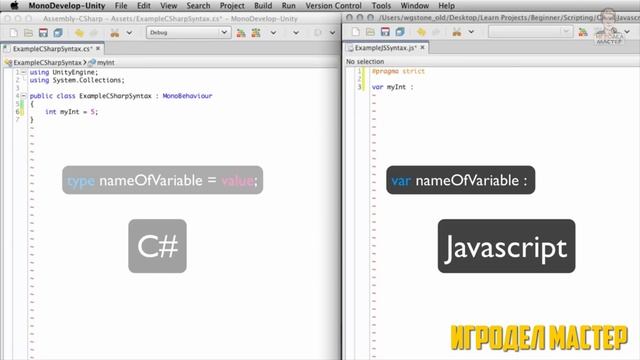Click Cut scissors icon in left toolbar
Viewport: 640px width, 360px height.
tap(115, 33)
